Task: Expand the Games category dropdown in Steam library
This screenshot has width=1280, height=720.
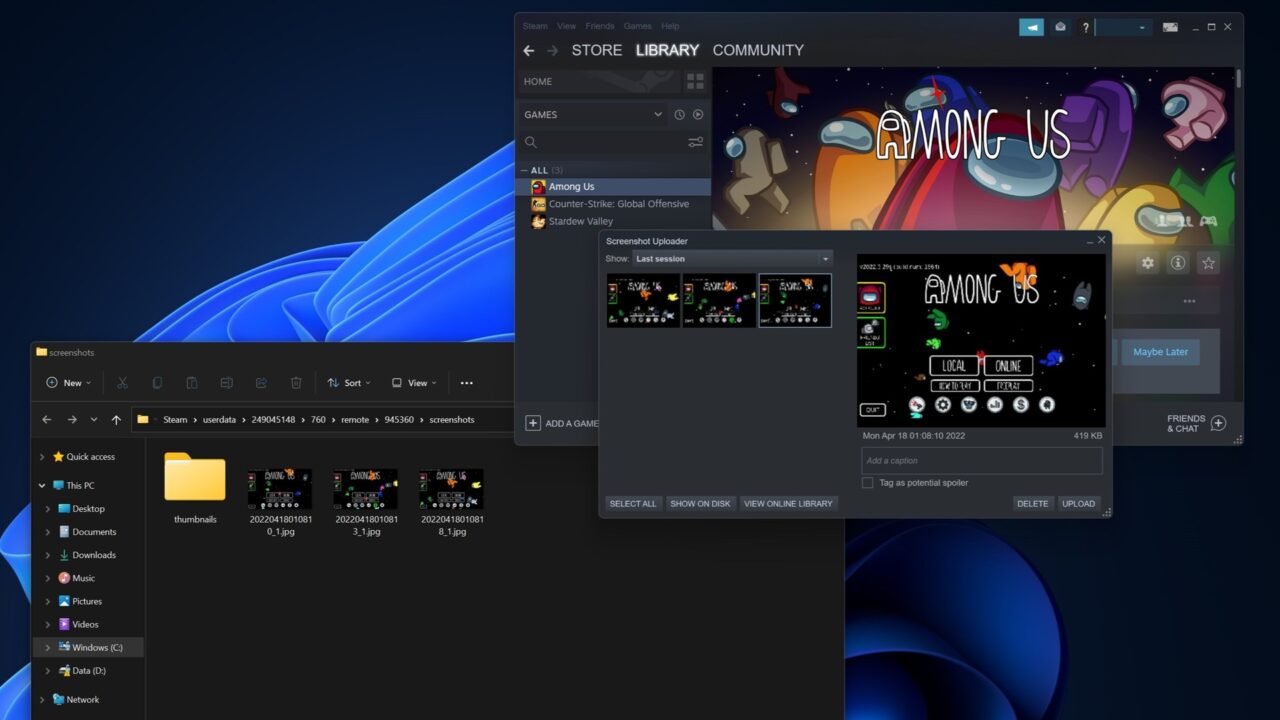Action: coord(658,115)
